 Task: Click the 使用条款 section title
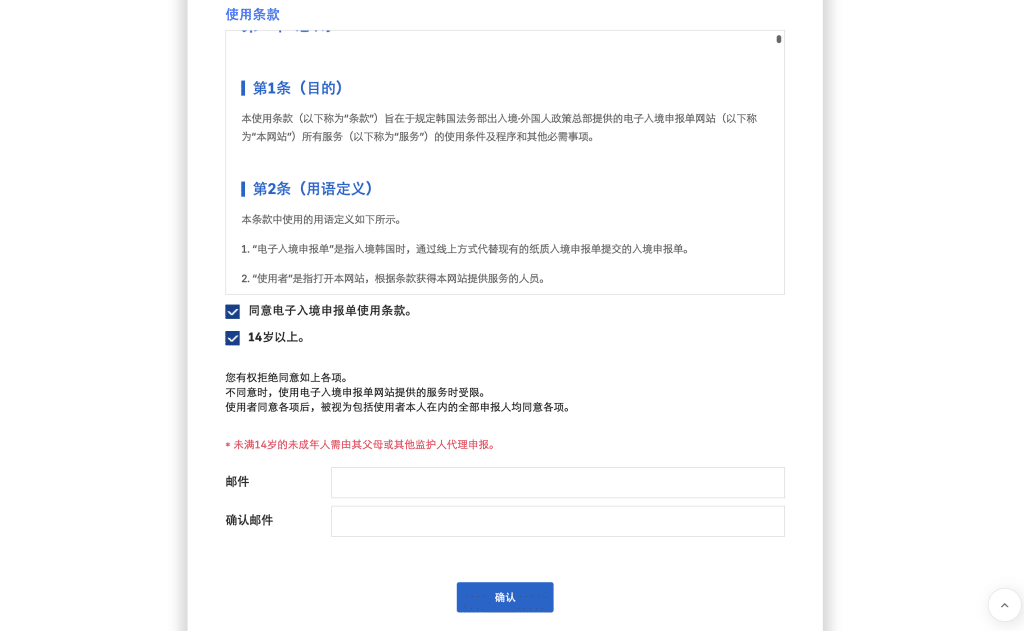point(252,14)
